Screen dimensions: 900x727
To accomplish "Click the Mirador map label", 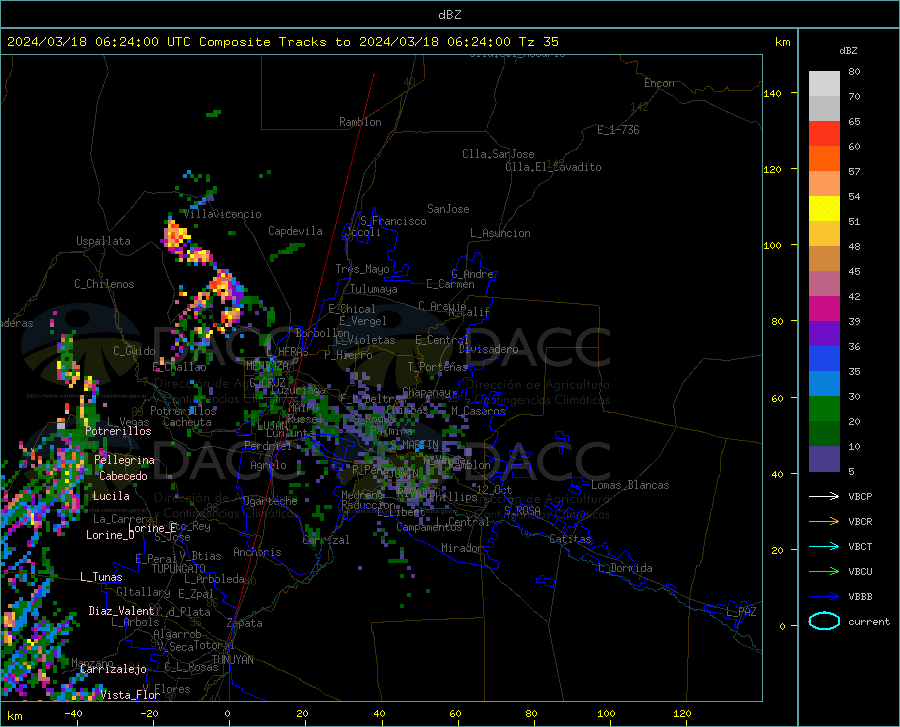I will 462,548.
